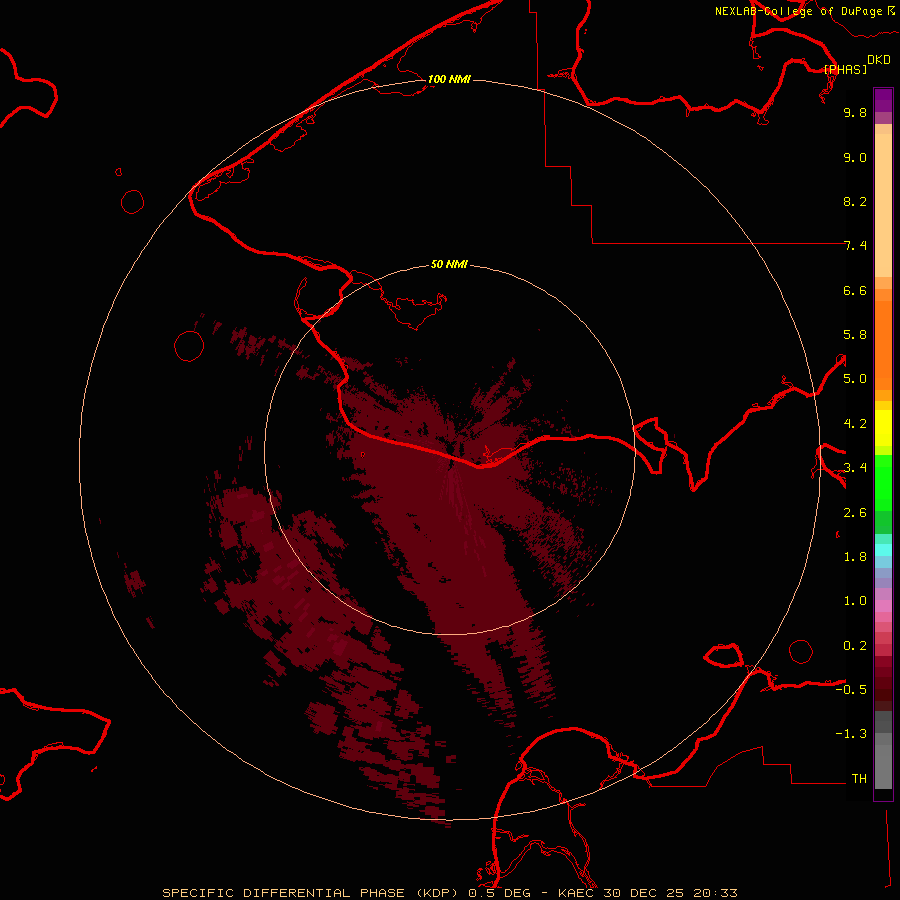Click the 1.0 value on the color scale
Image resolution: width=900 pixels, height=900 pixels.
855,601
